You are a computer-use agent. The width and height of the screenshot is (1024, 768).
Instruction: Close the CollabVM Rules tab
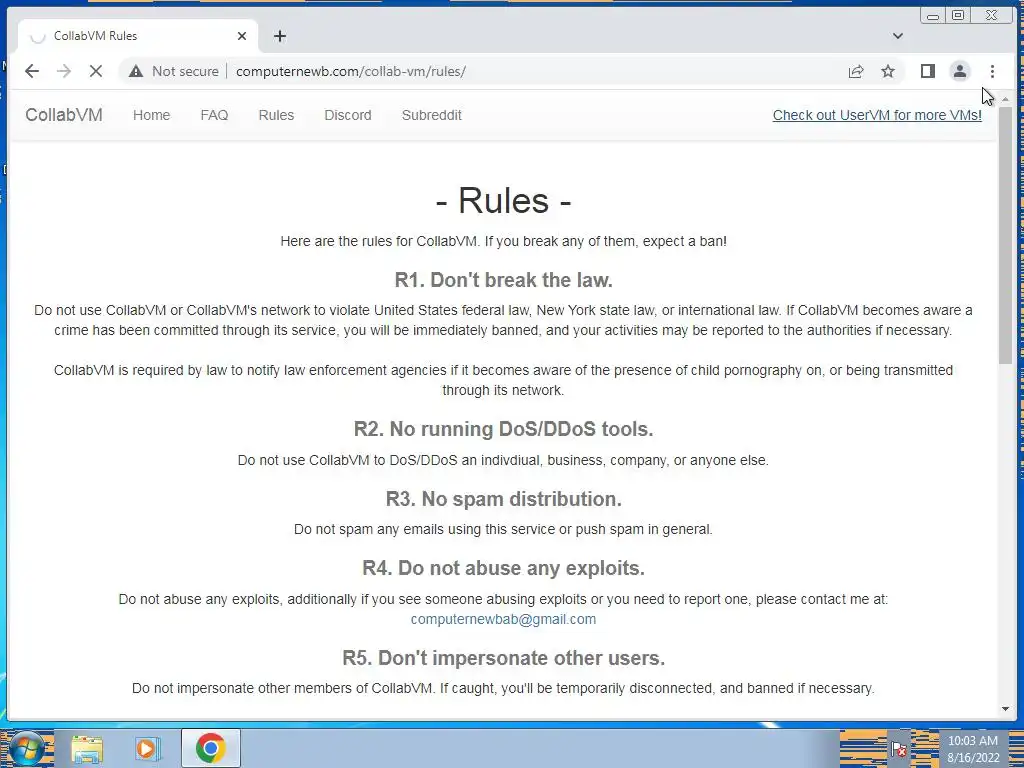click(242, 36)
